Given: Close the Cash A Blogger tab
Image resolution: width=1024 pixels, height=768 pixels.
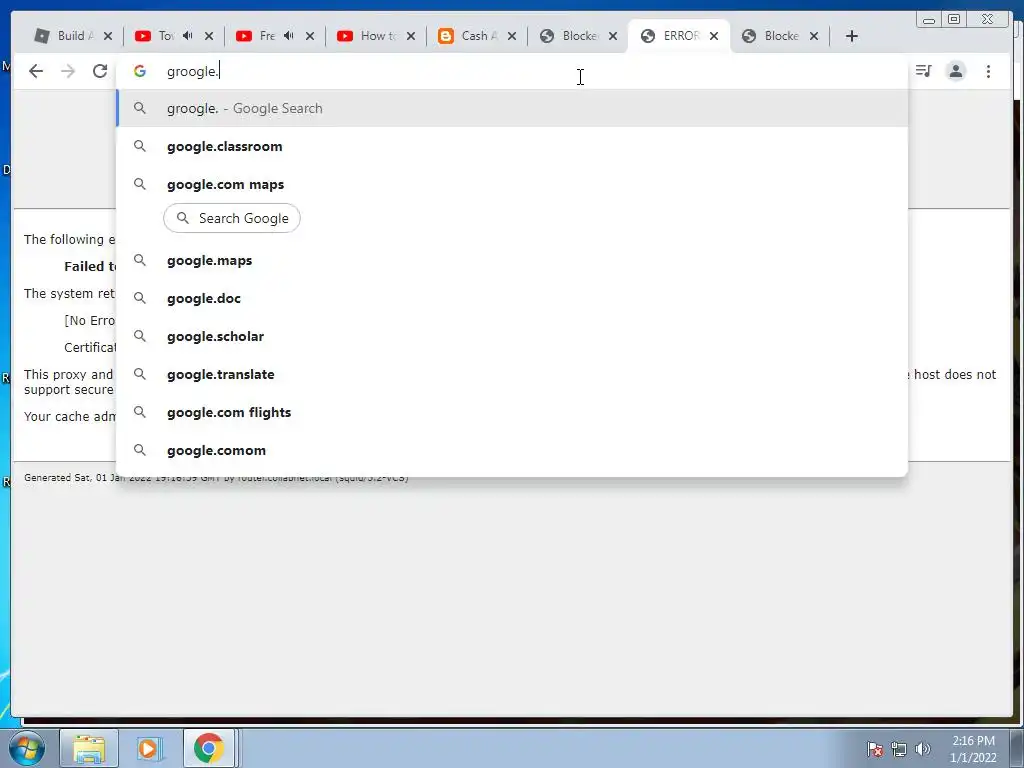Looking at the screenshot, I should (512, 36).
